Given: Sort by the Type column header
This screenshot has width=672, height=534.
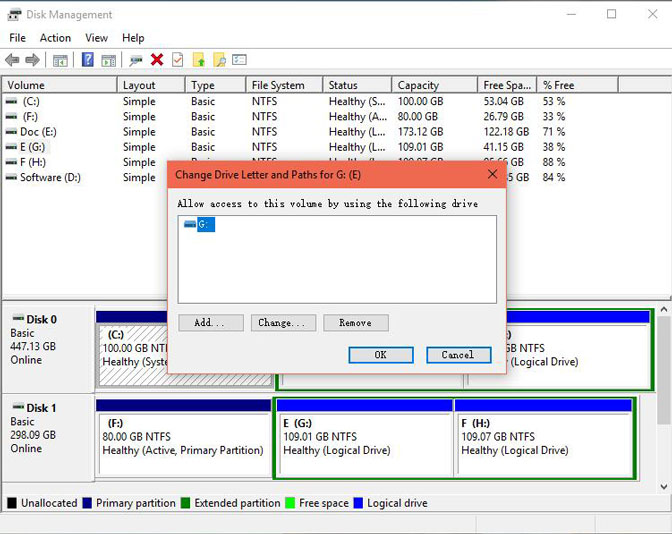Looking at the screenshot, I should point(216,85).
